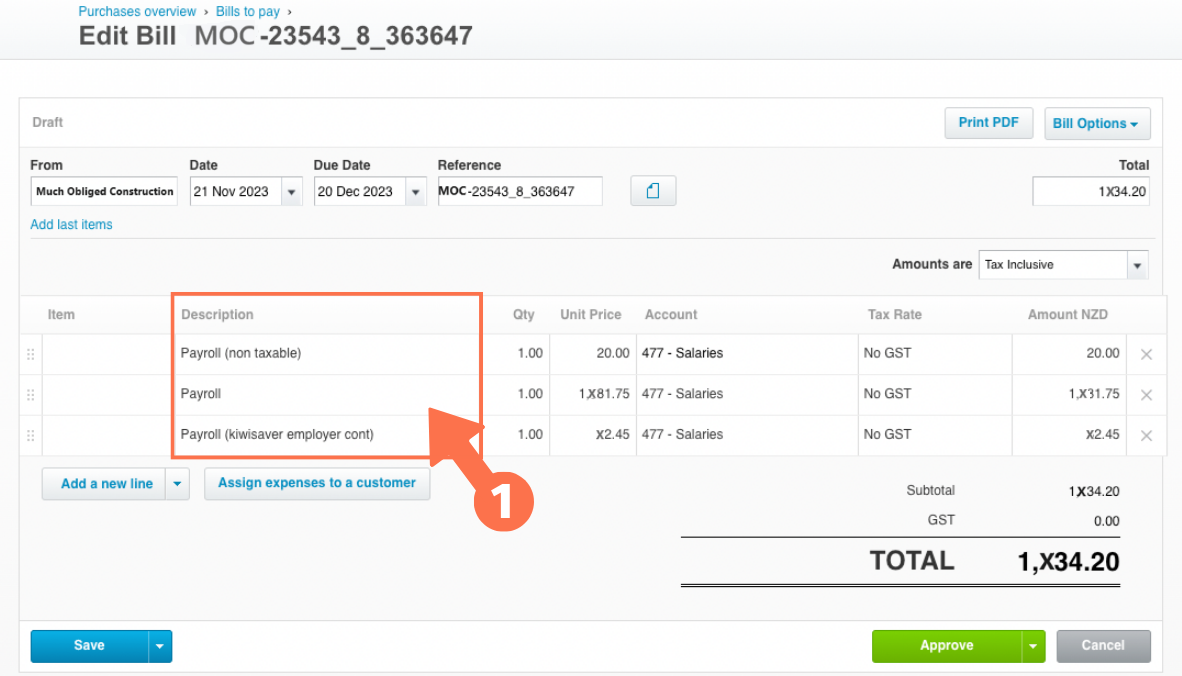This screenshot has height=676, width=1182.
Task: Remove the Payroll (non taxable) line with the X icon
Action: pos(1146,353)
